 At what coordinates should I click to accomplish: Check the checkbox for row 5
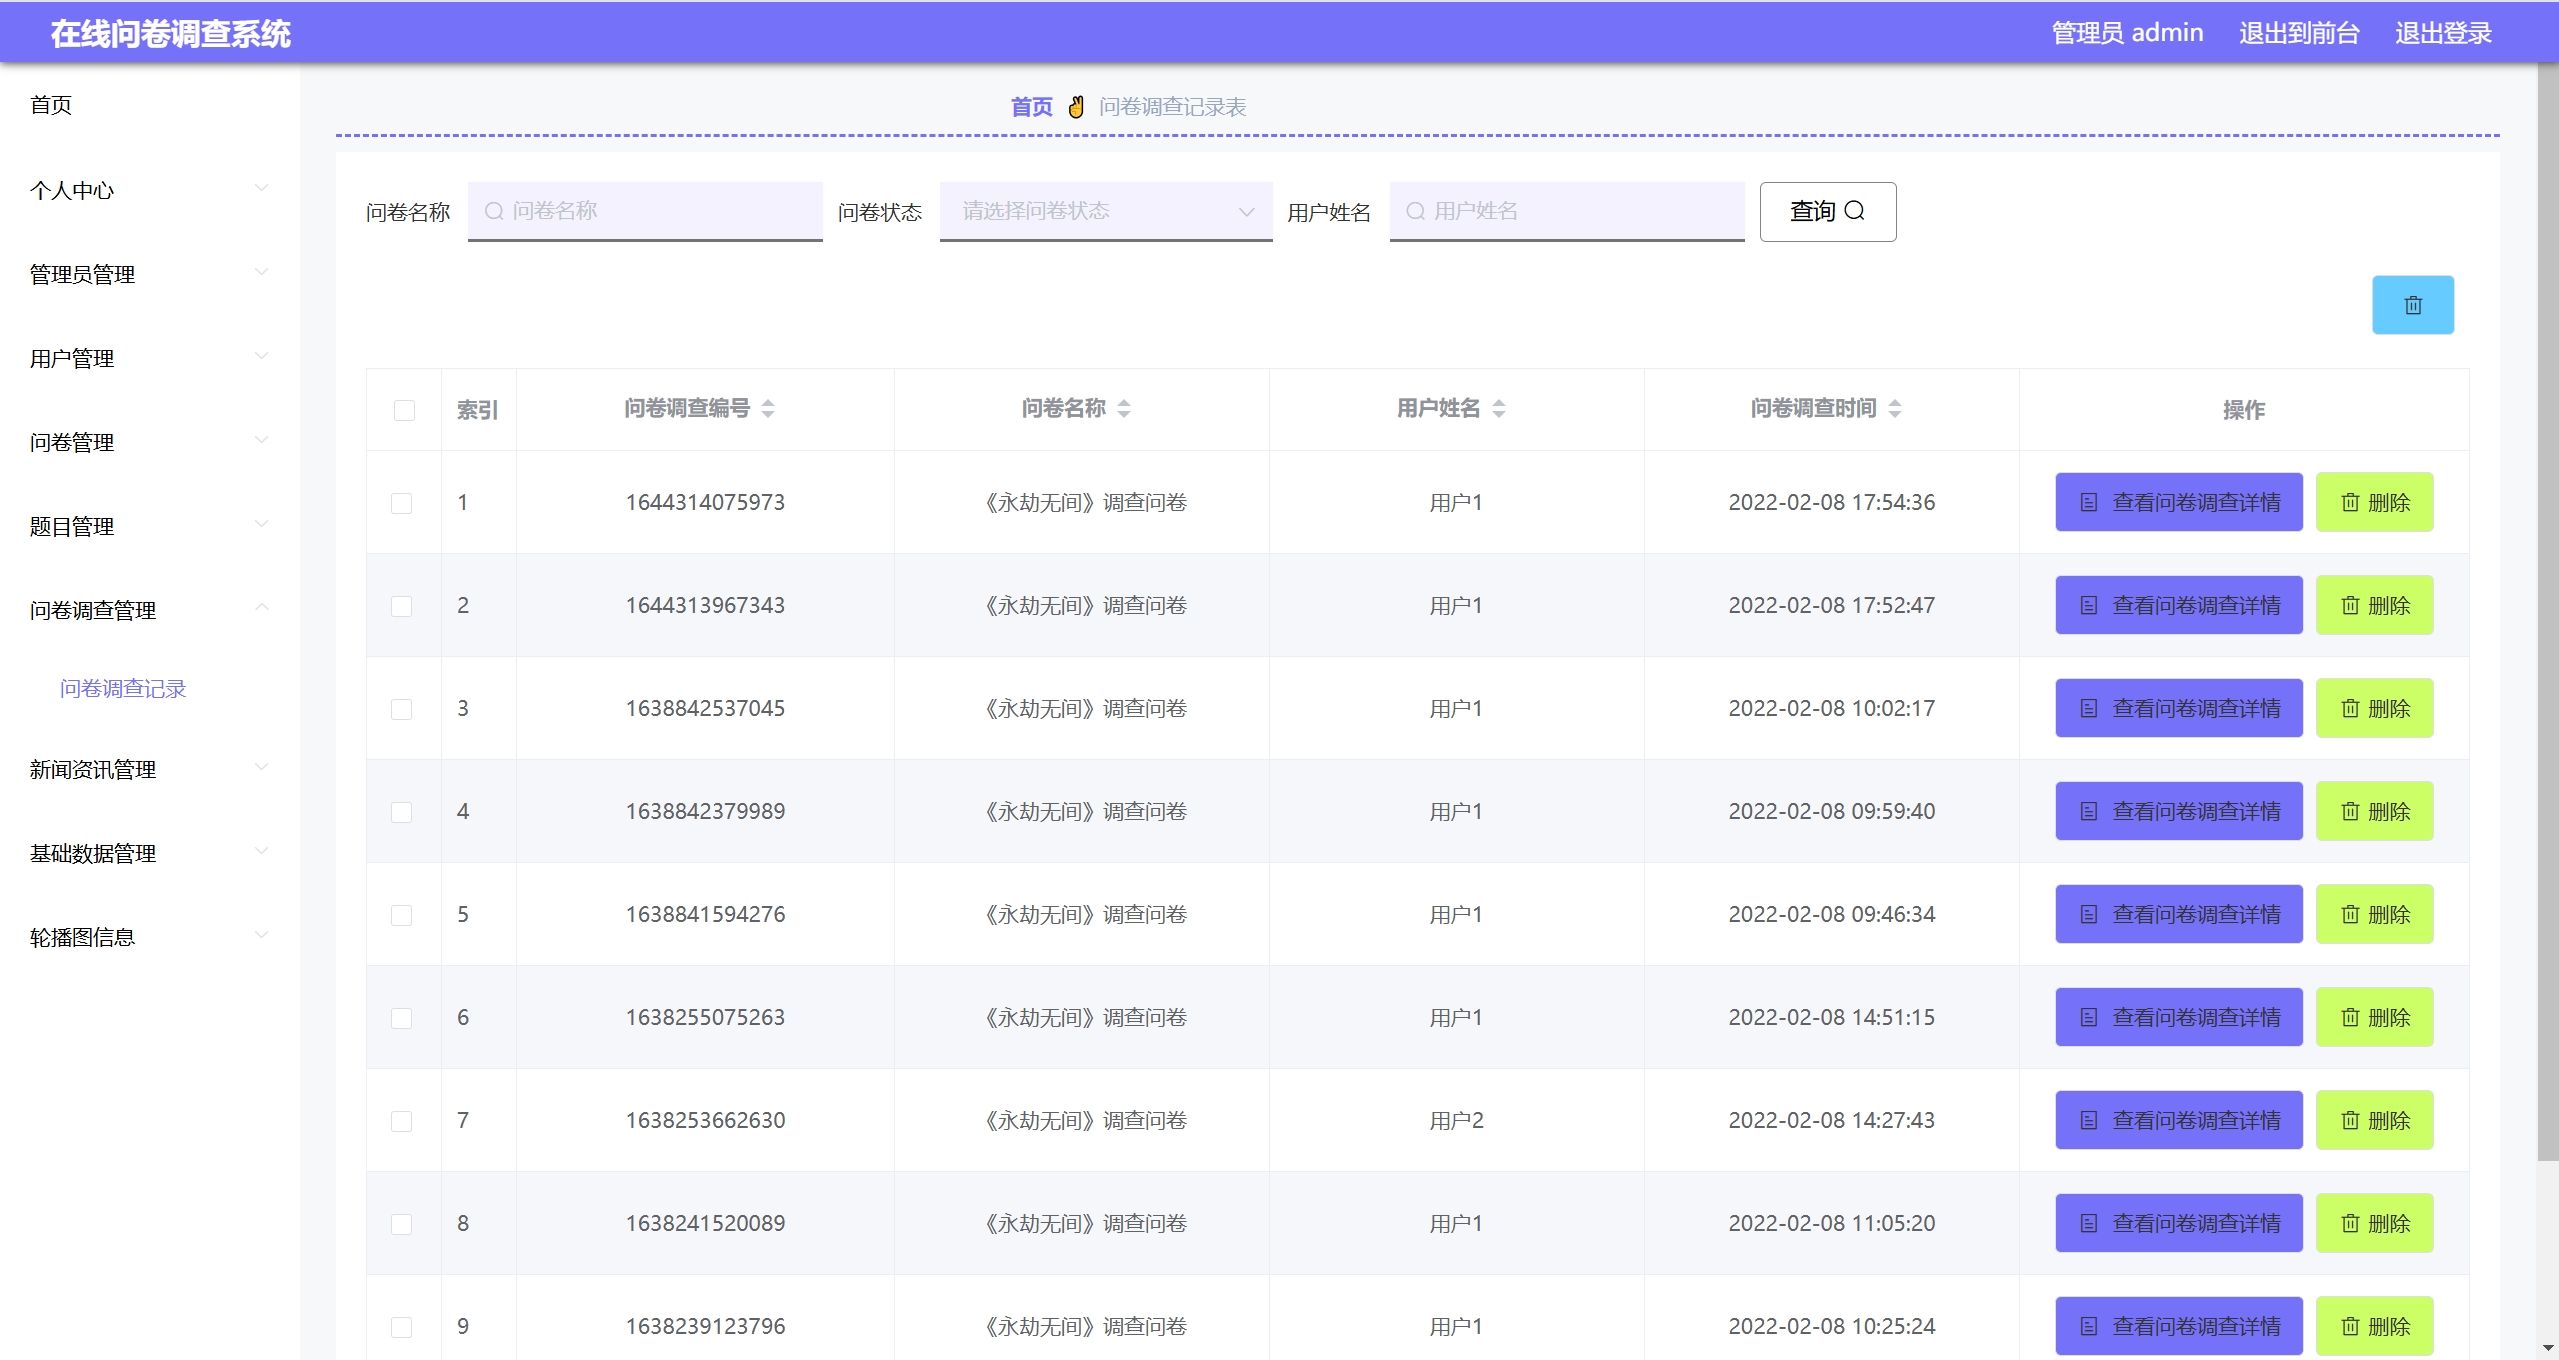click(401, 915)
